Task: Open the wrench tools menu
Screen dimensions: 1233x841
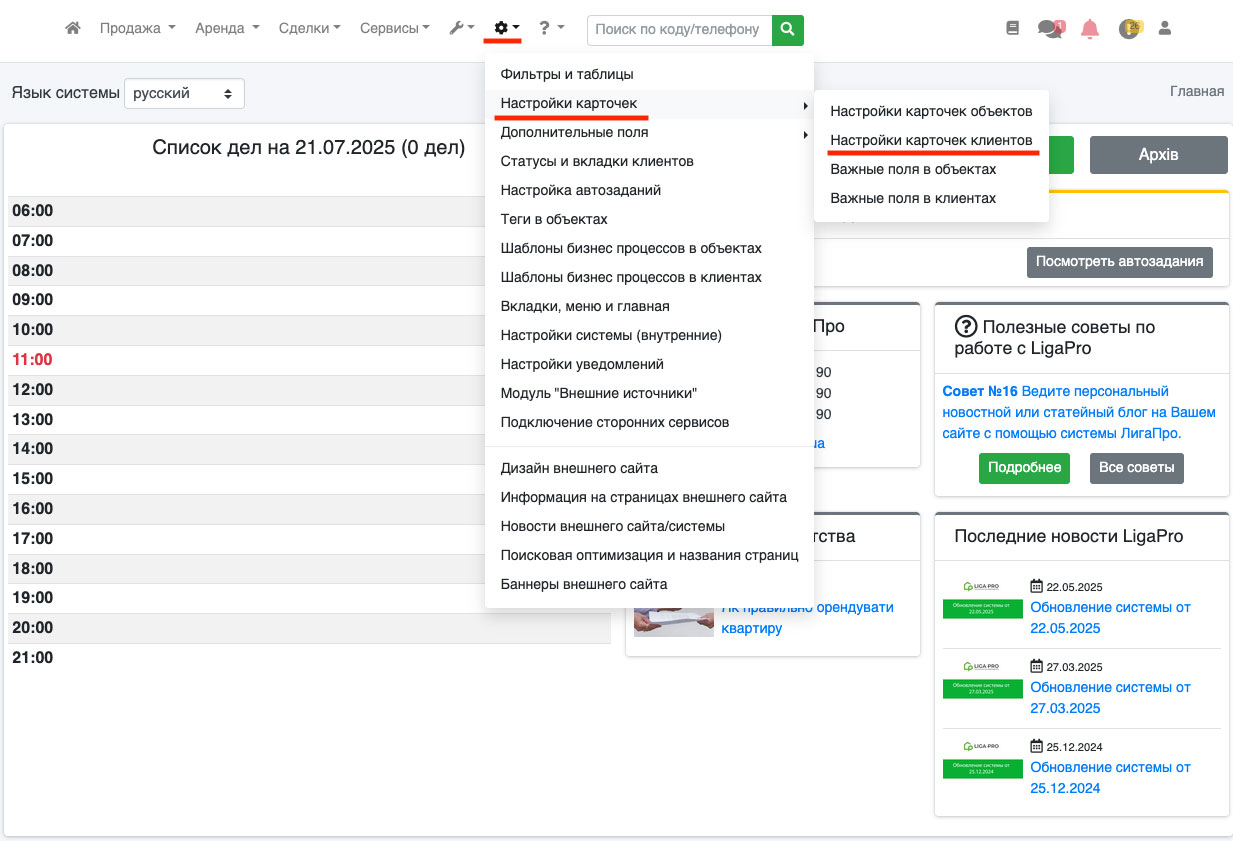Action: click(x=461, y=29)
